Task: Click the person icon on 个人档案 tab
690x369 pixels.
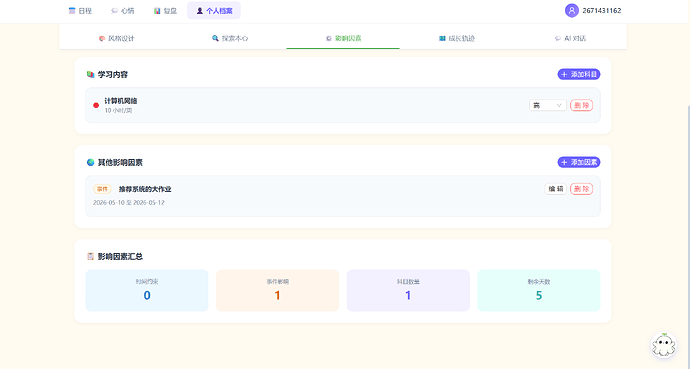Action: [x=200, y=11]
